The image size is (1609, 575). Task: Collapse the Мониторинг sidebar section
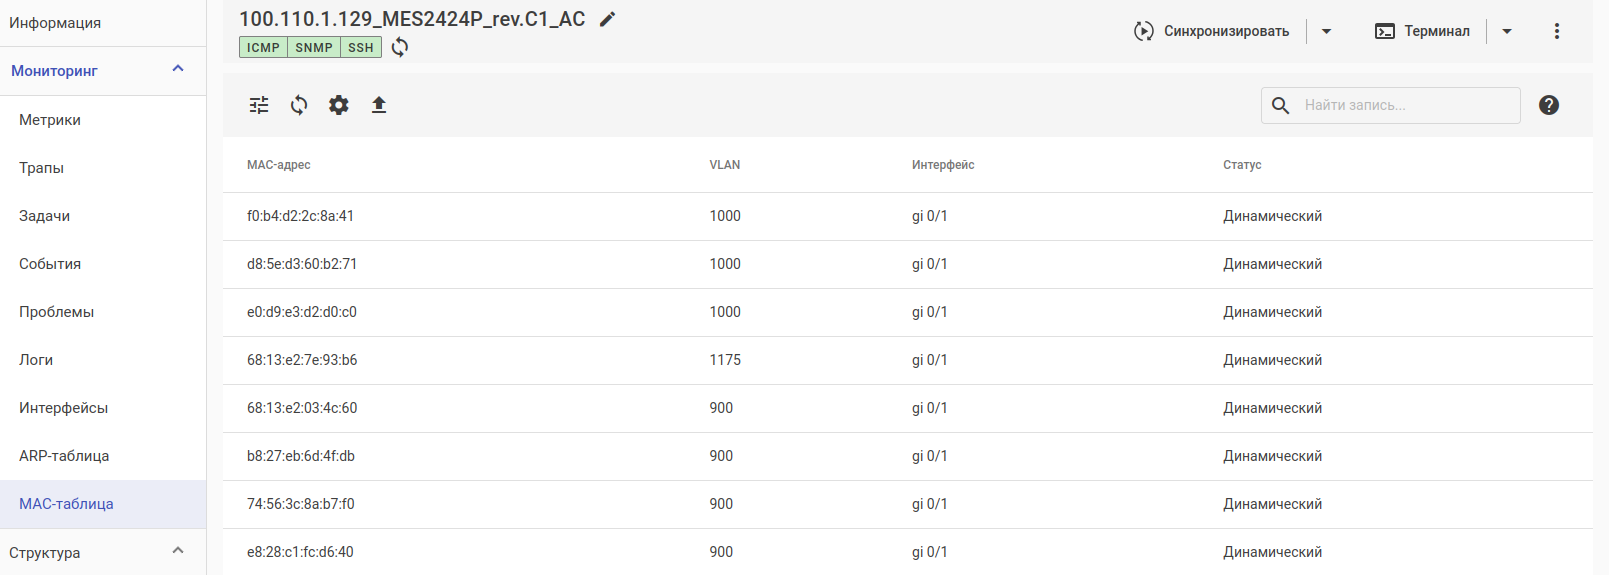[178, 69]
